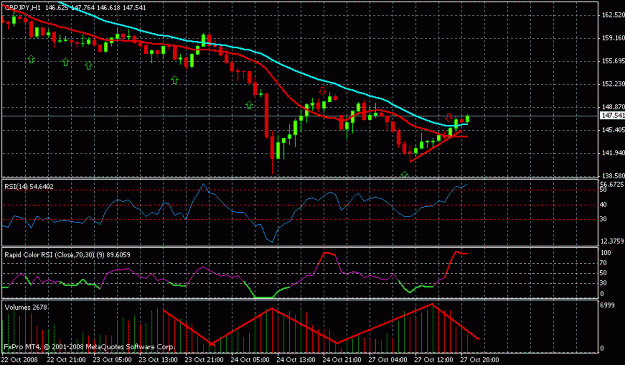Click the 23 Oct 05:00 time label

click(112, 359)
